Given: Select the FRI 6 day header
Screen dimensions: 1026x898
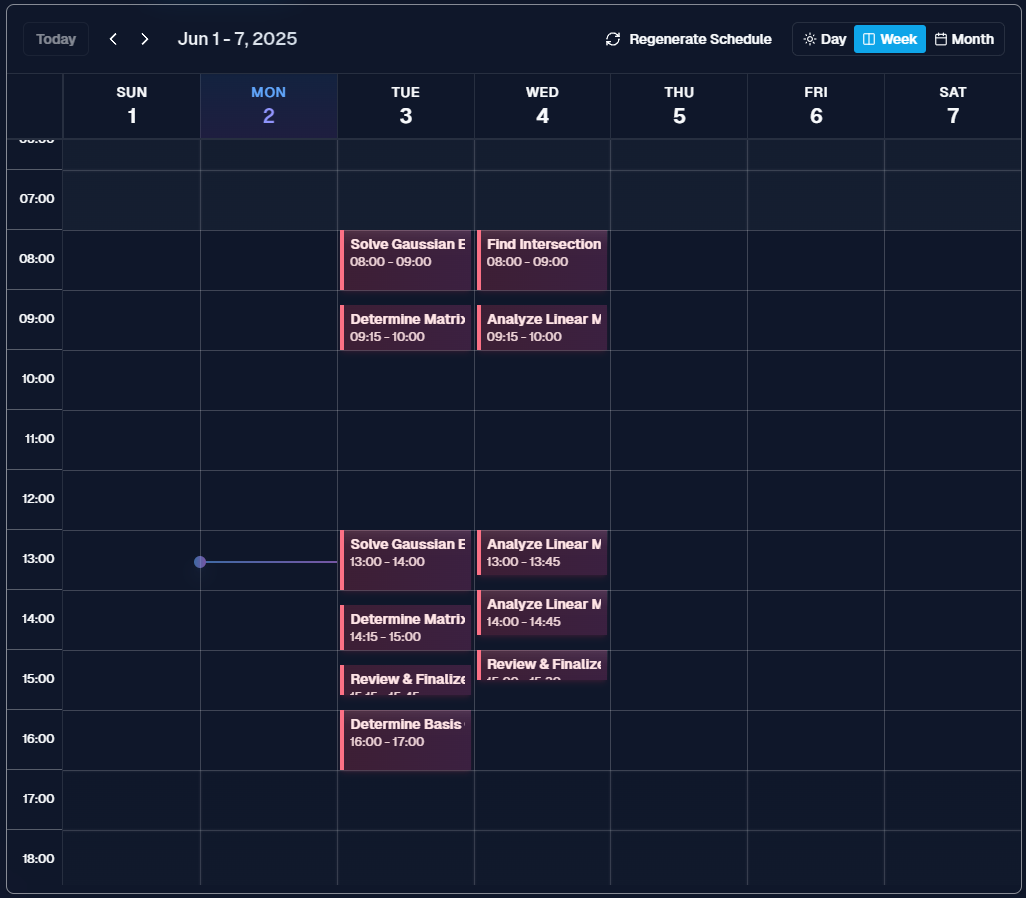Looking at the screenshot, I should (x=816, y=105).
